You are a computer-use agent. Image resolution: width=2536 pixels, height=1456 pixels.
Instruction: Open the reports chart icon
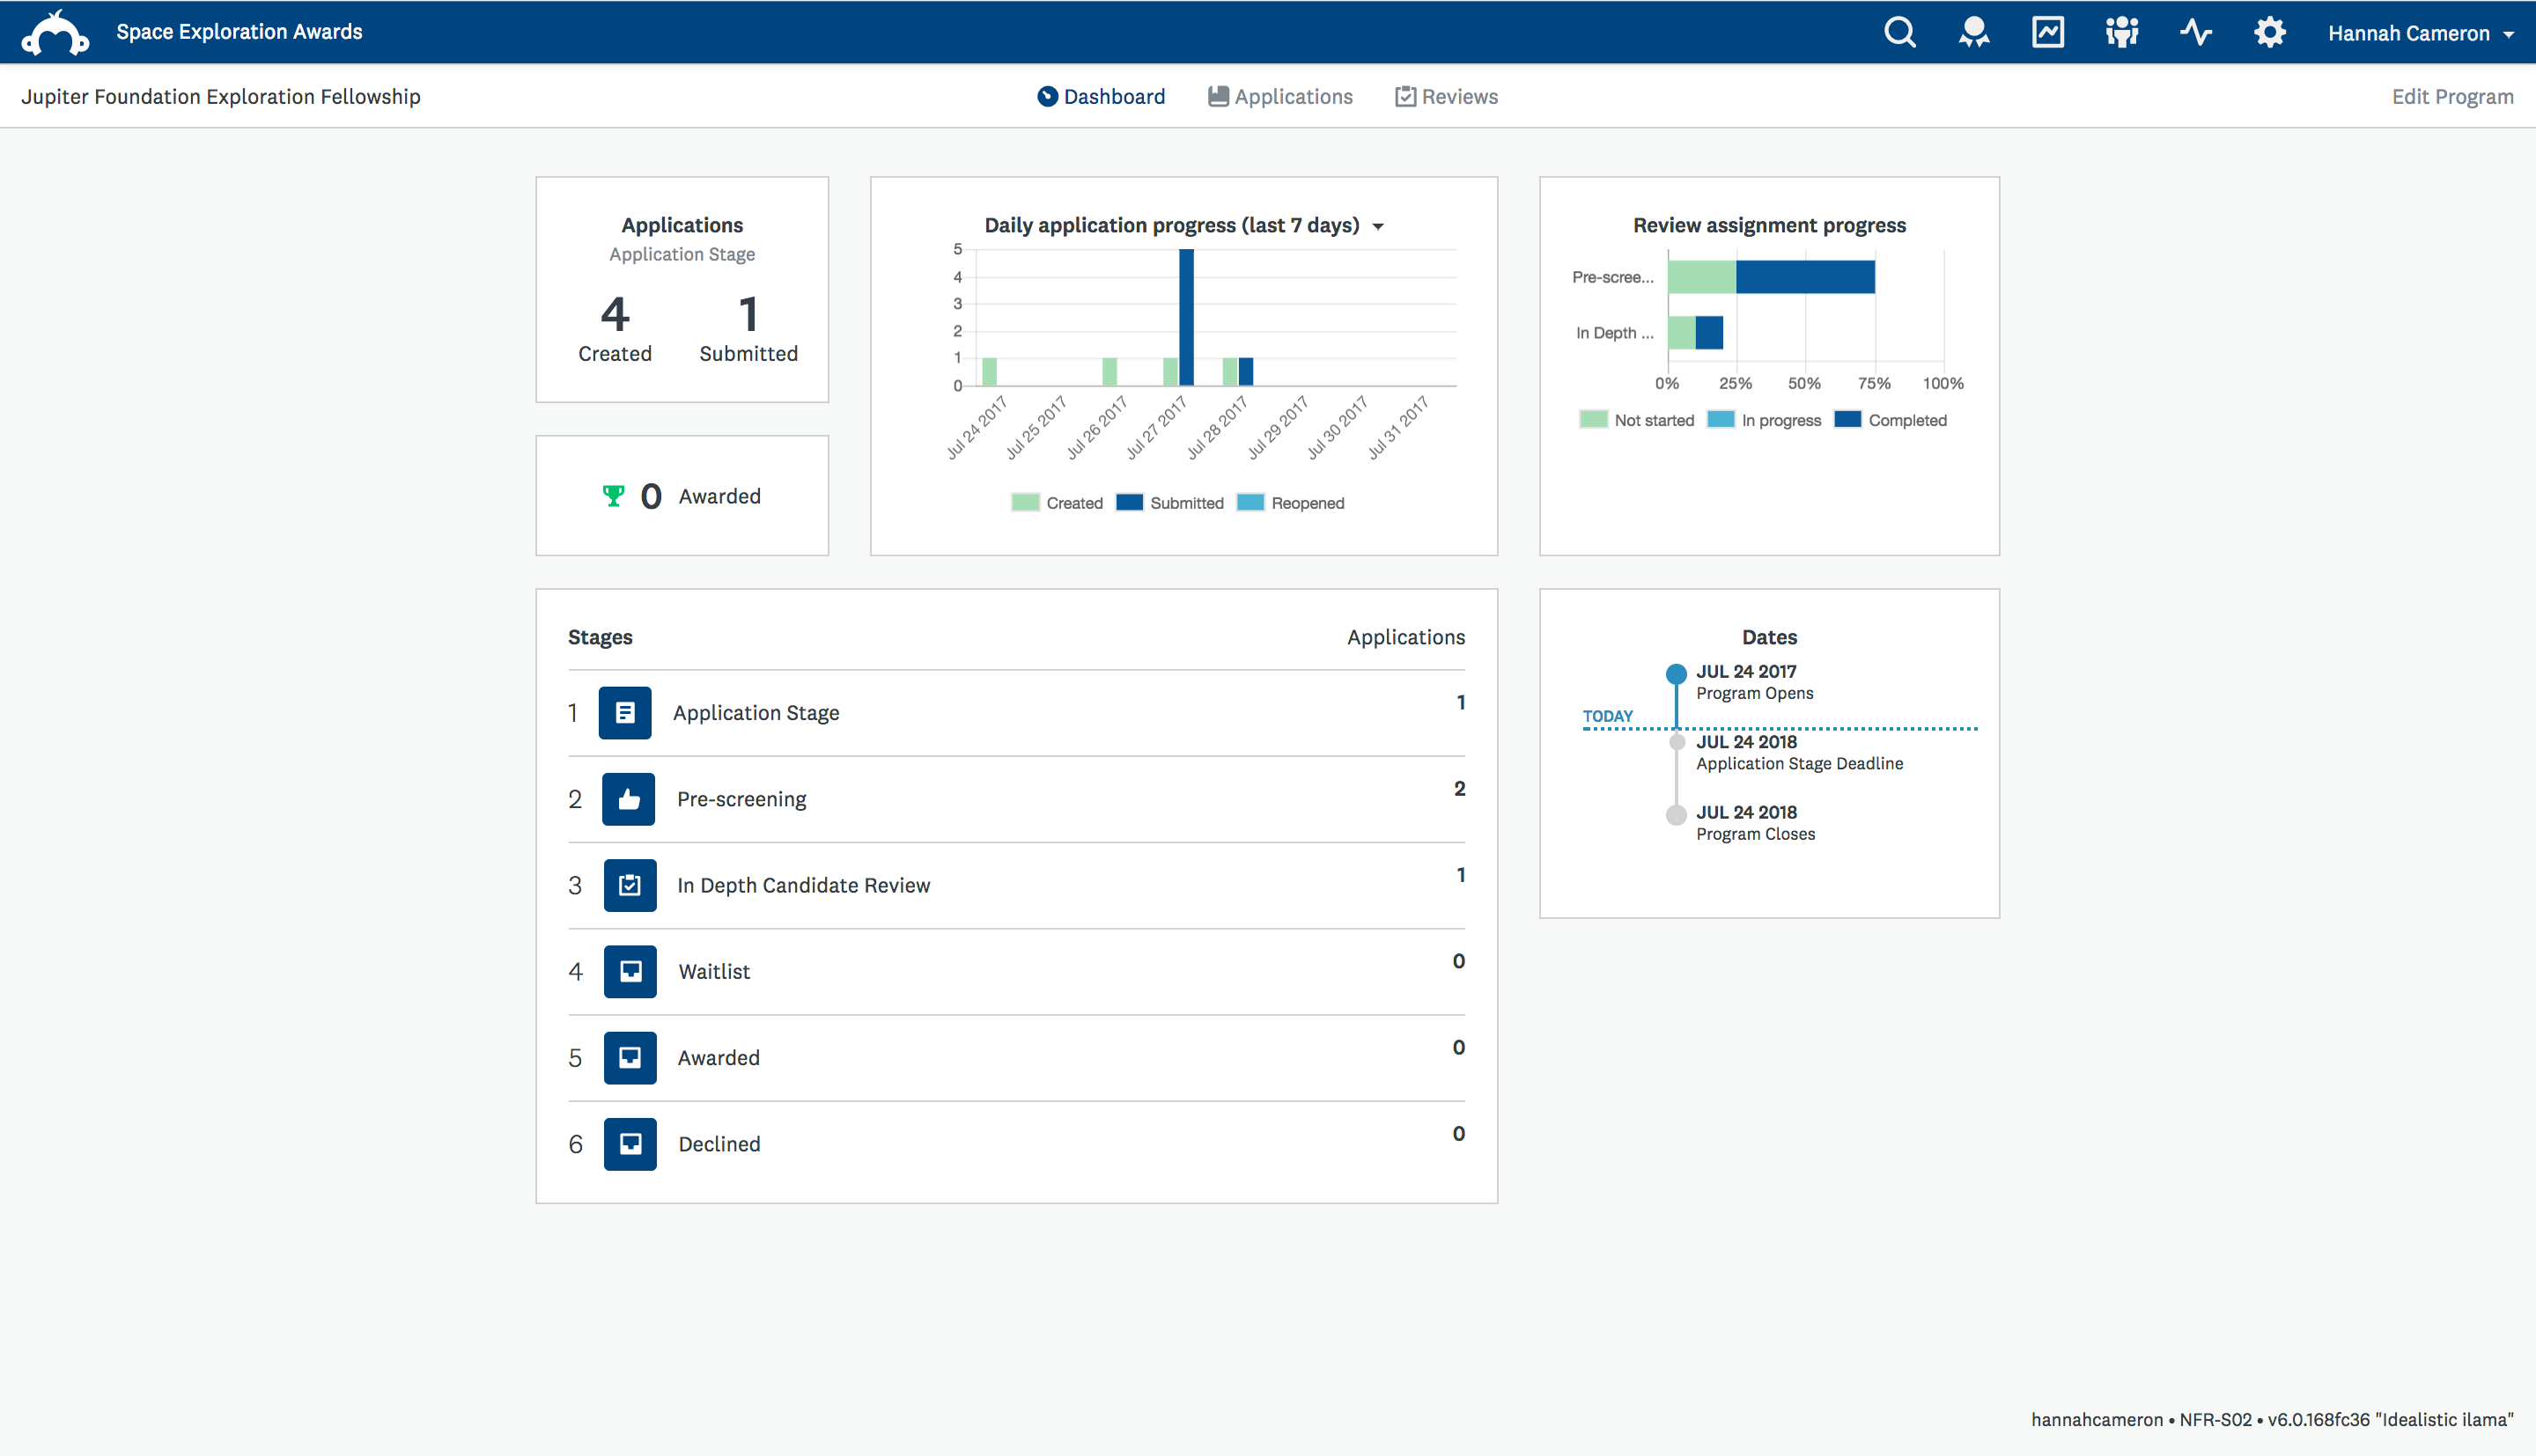(2047, 32)
